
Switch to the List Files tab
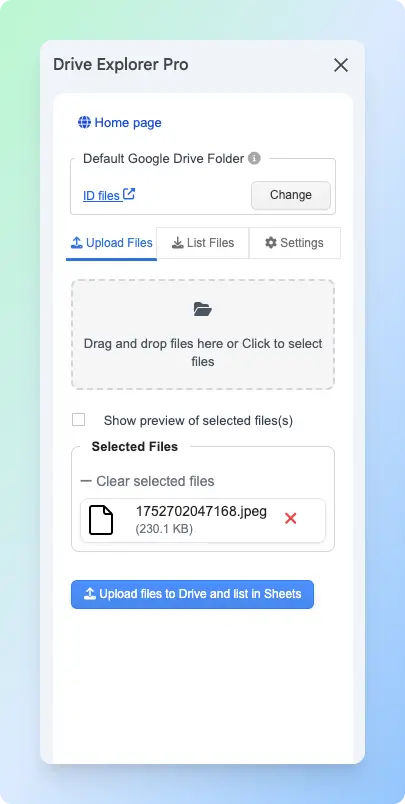[x=202, y=243]
